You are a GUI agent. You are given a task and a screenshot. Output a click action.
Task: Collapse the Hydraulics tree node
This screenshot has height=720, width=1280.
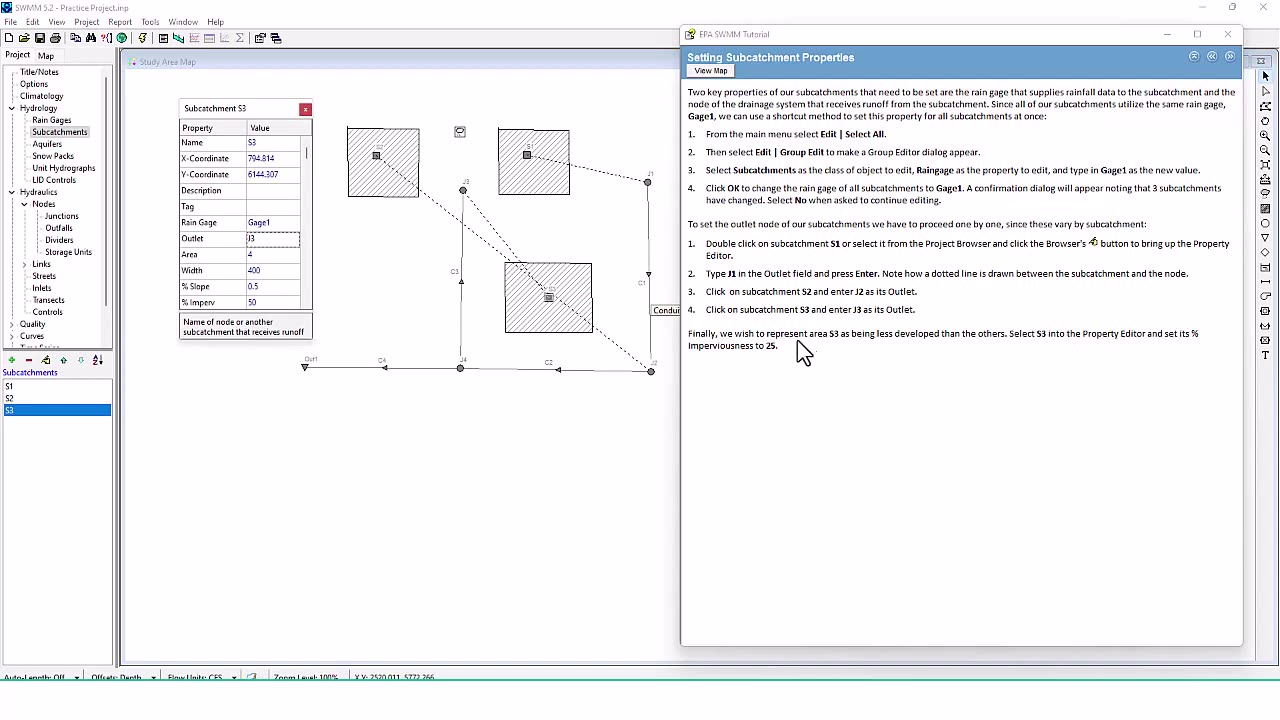click(12, 192)
